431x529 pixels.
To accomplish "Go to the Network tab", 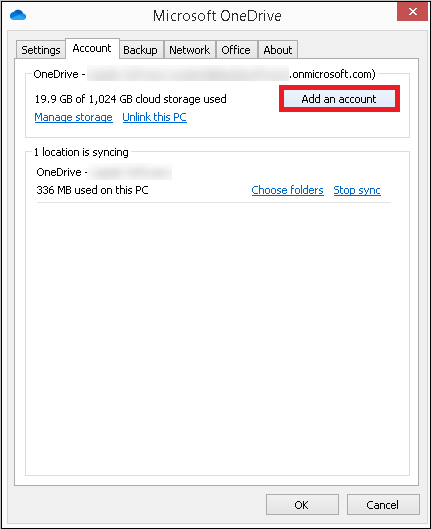I will (190, 50).
